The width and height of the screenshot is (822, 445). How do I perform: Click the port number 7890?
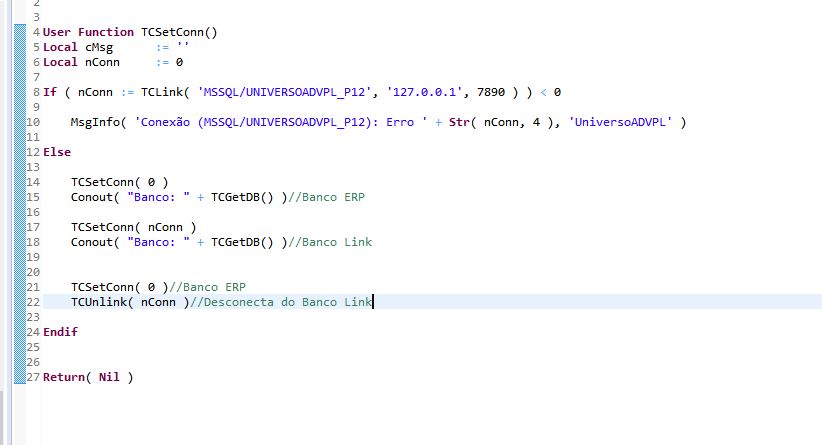coord(491,92)
